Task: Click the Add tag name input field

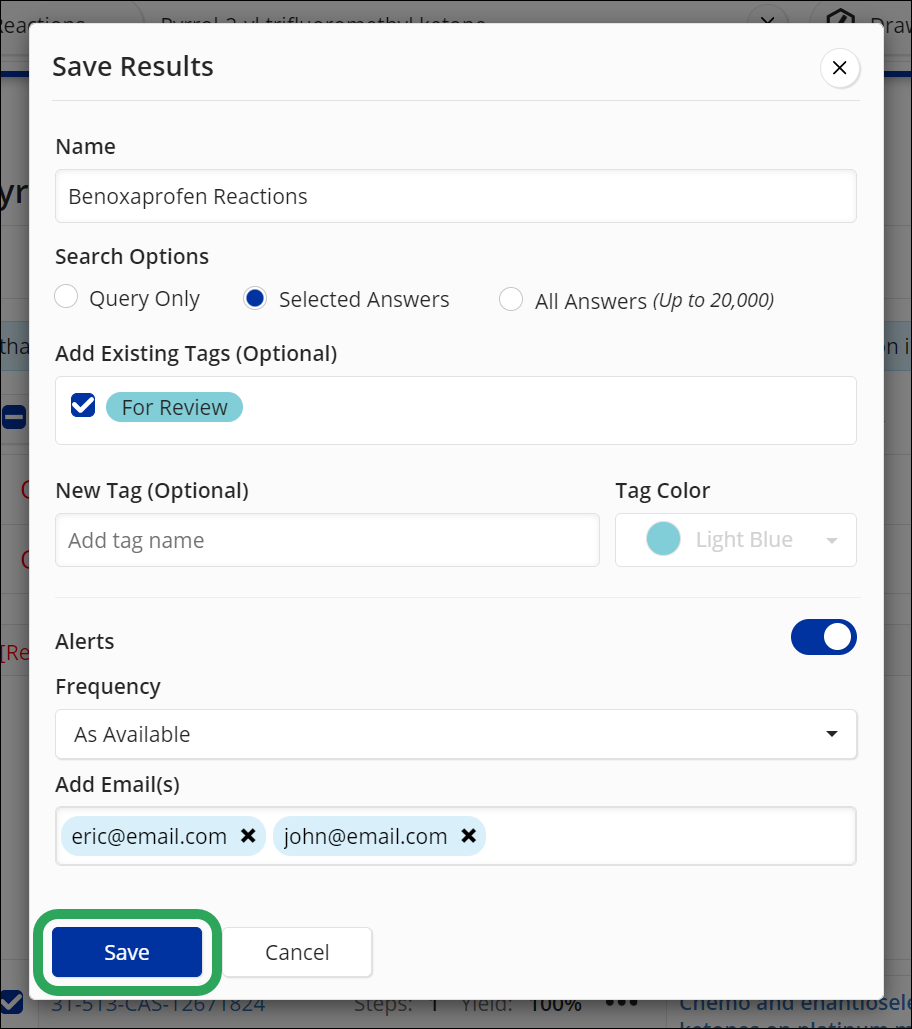Action: [x=327, y=540]
